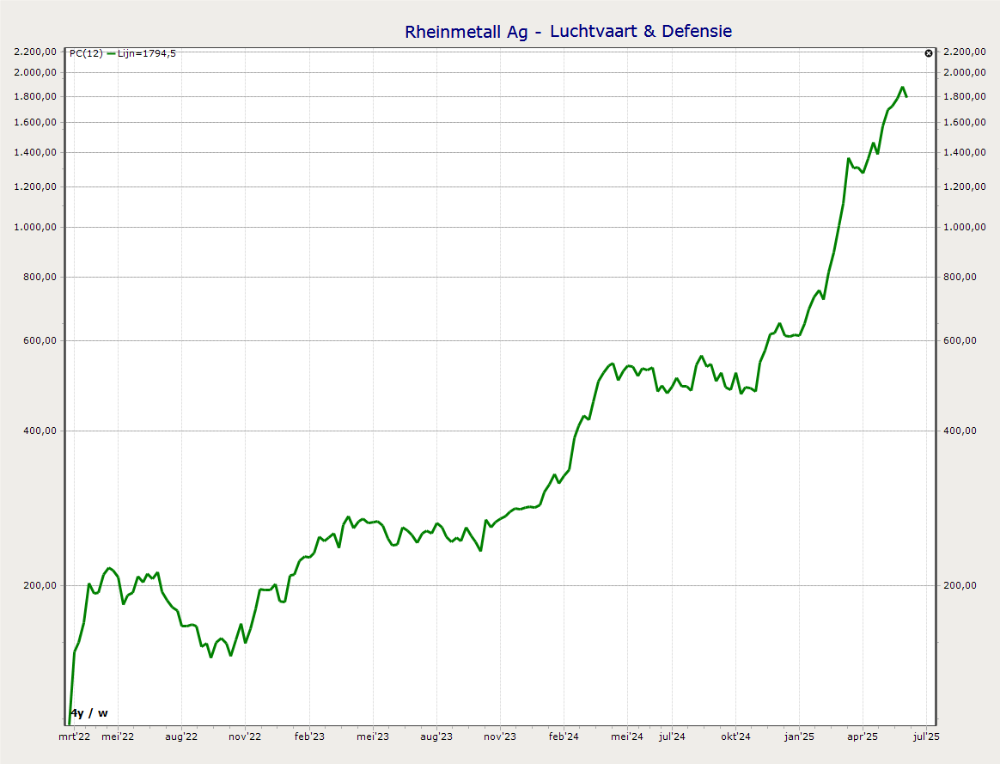
Task: Click the jul'25 date label
Action: 926,736
